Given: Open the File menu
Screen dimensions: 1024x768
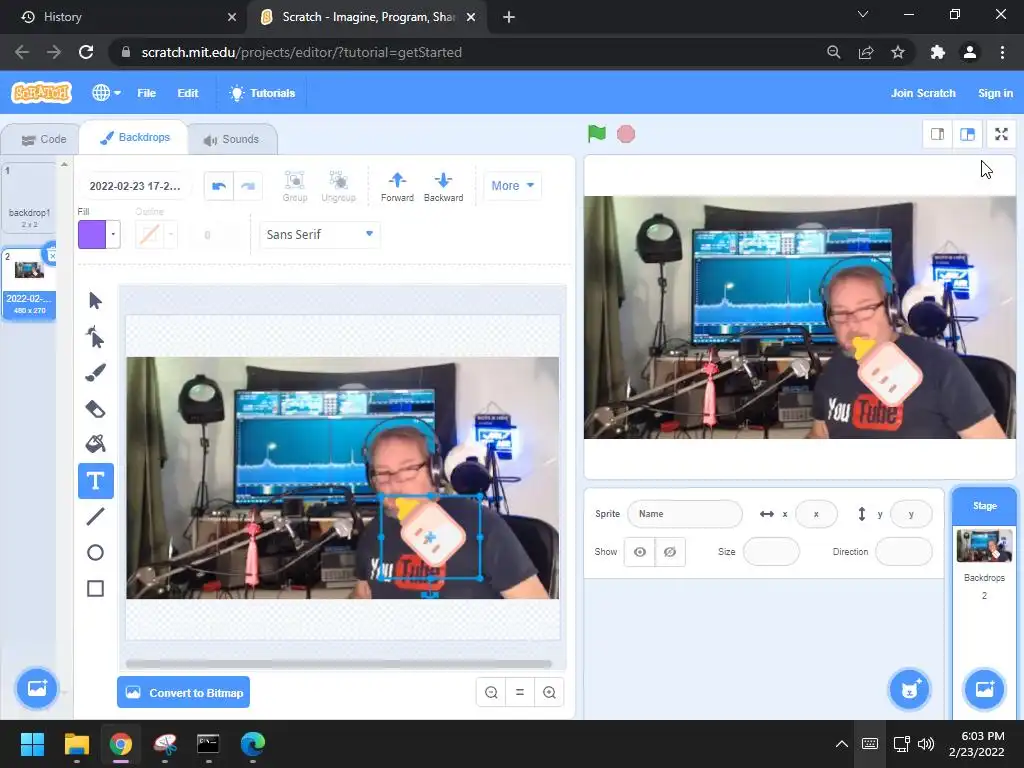Looking at the screenshot, I should tap(146, 93).
